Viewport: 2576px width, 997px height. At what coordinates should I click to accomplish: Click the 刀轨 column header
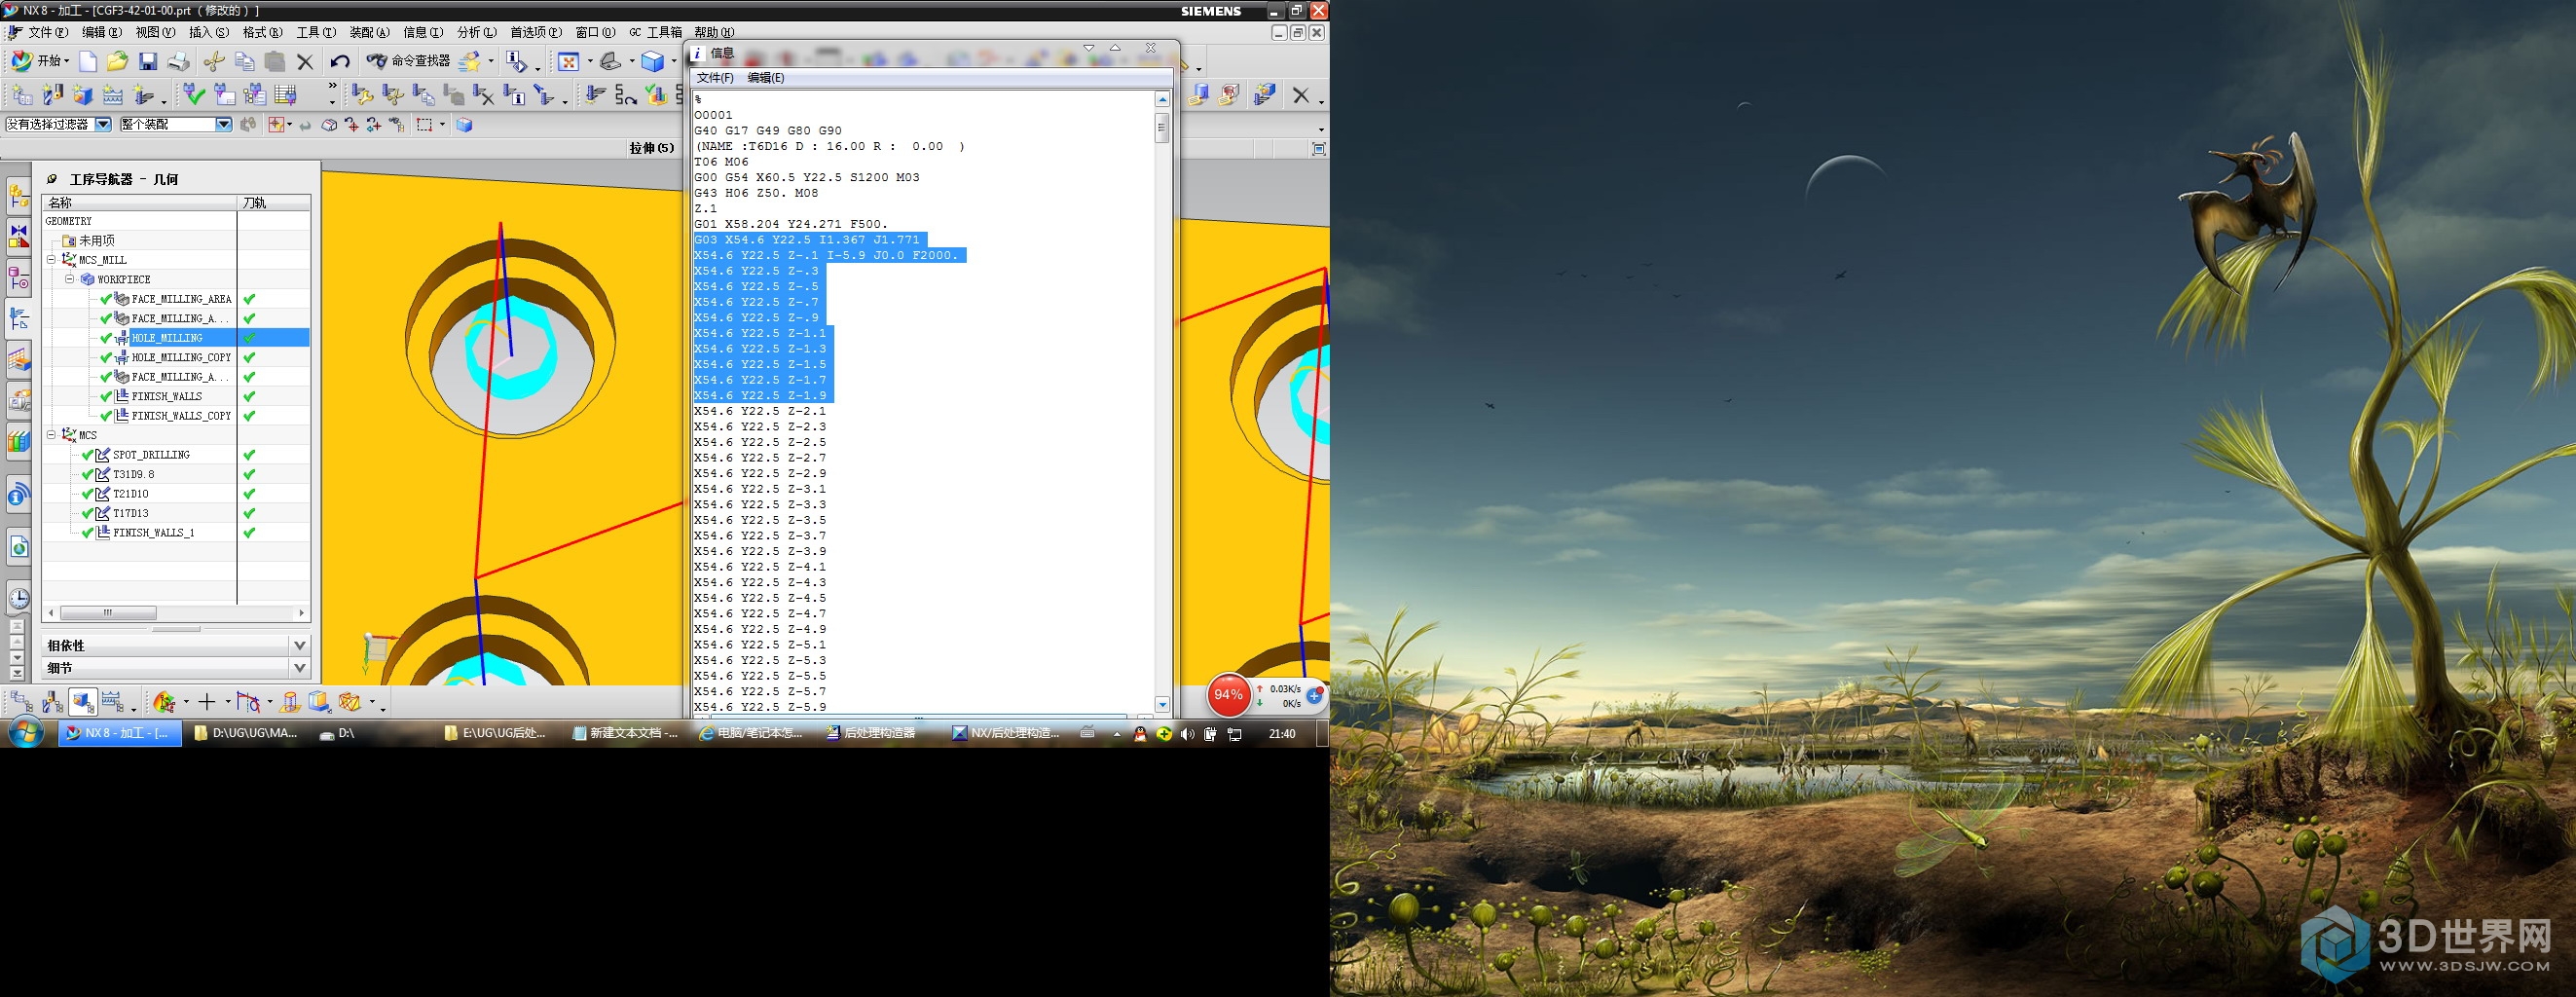(274, 203)
